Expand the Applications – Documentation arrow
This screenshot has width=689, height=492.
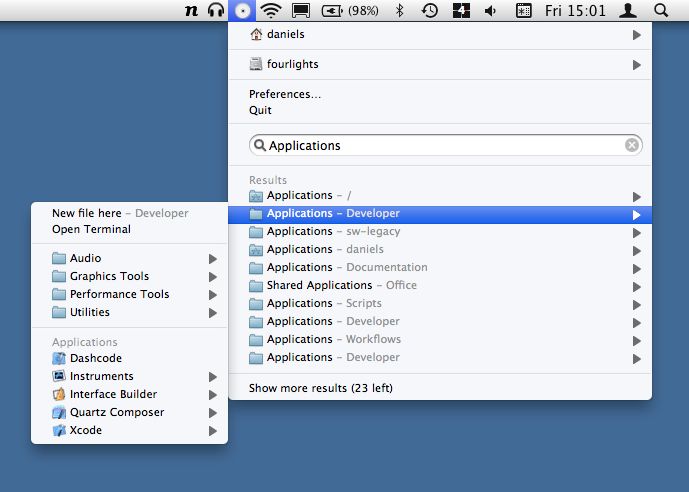coord(636,269)
